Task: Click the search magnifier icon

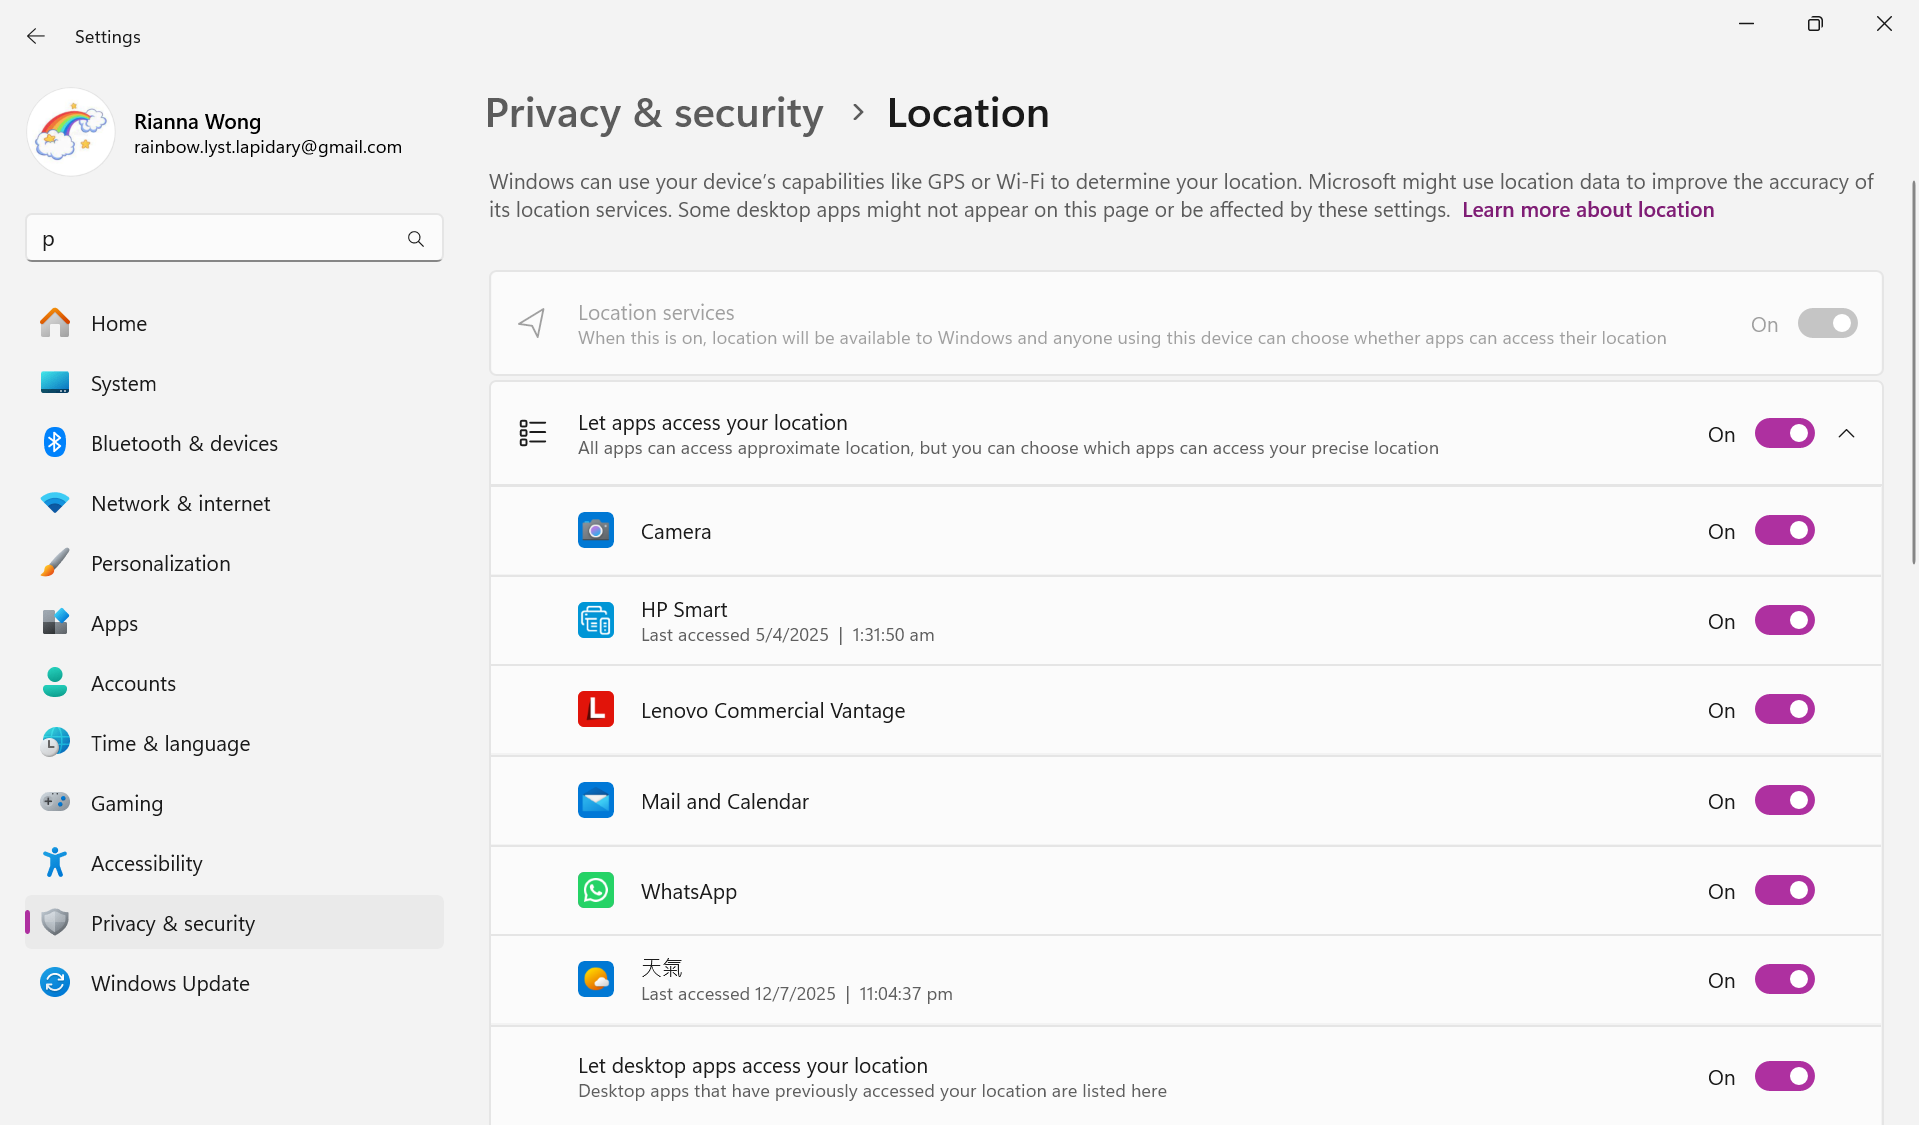Action: click(416, 239)
